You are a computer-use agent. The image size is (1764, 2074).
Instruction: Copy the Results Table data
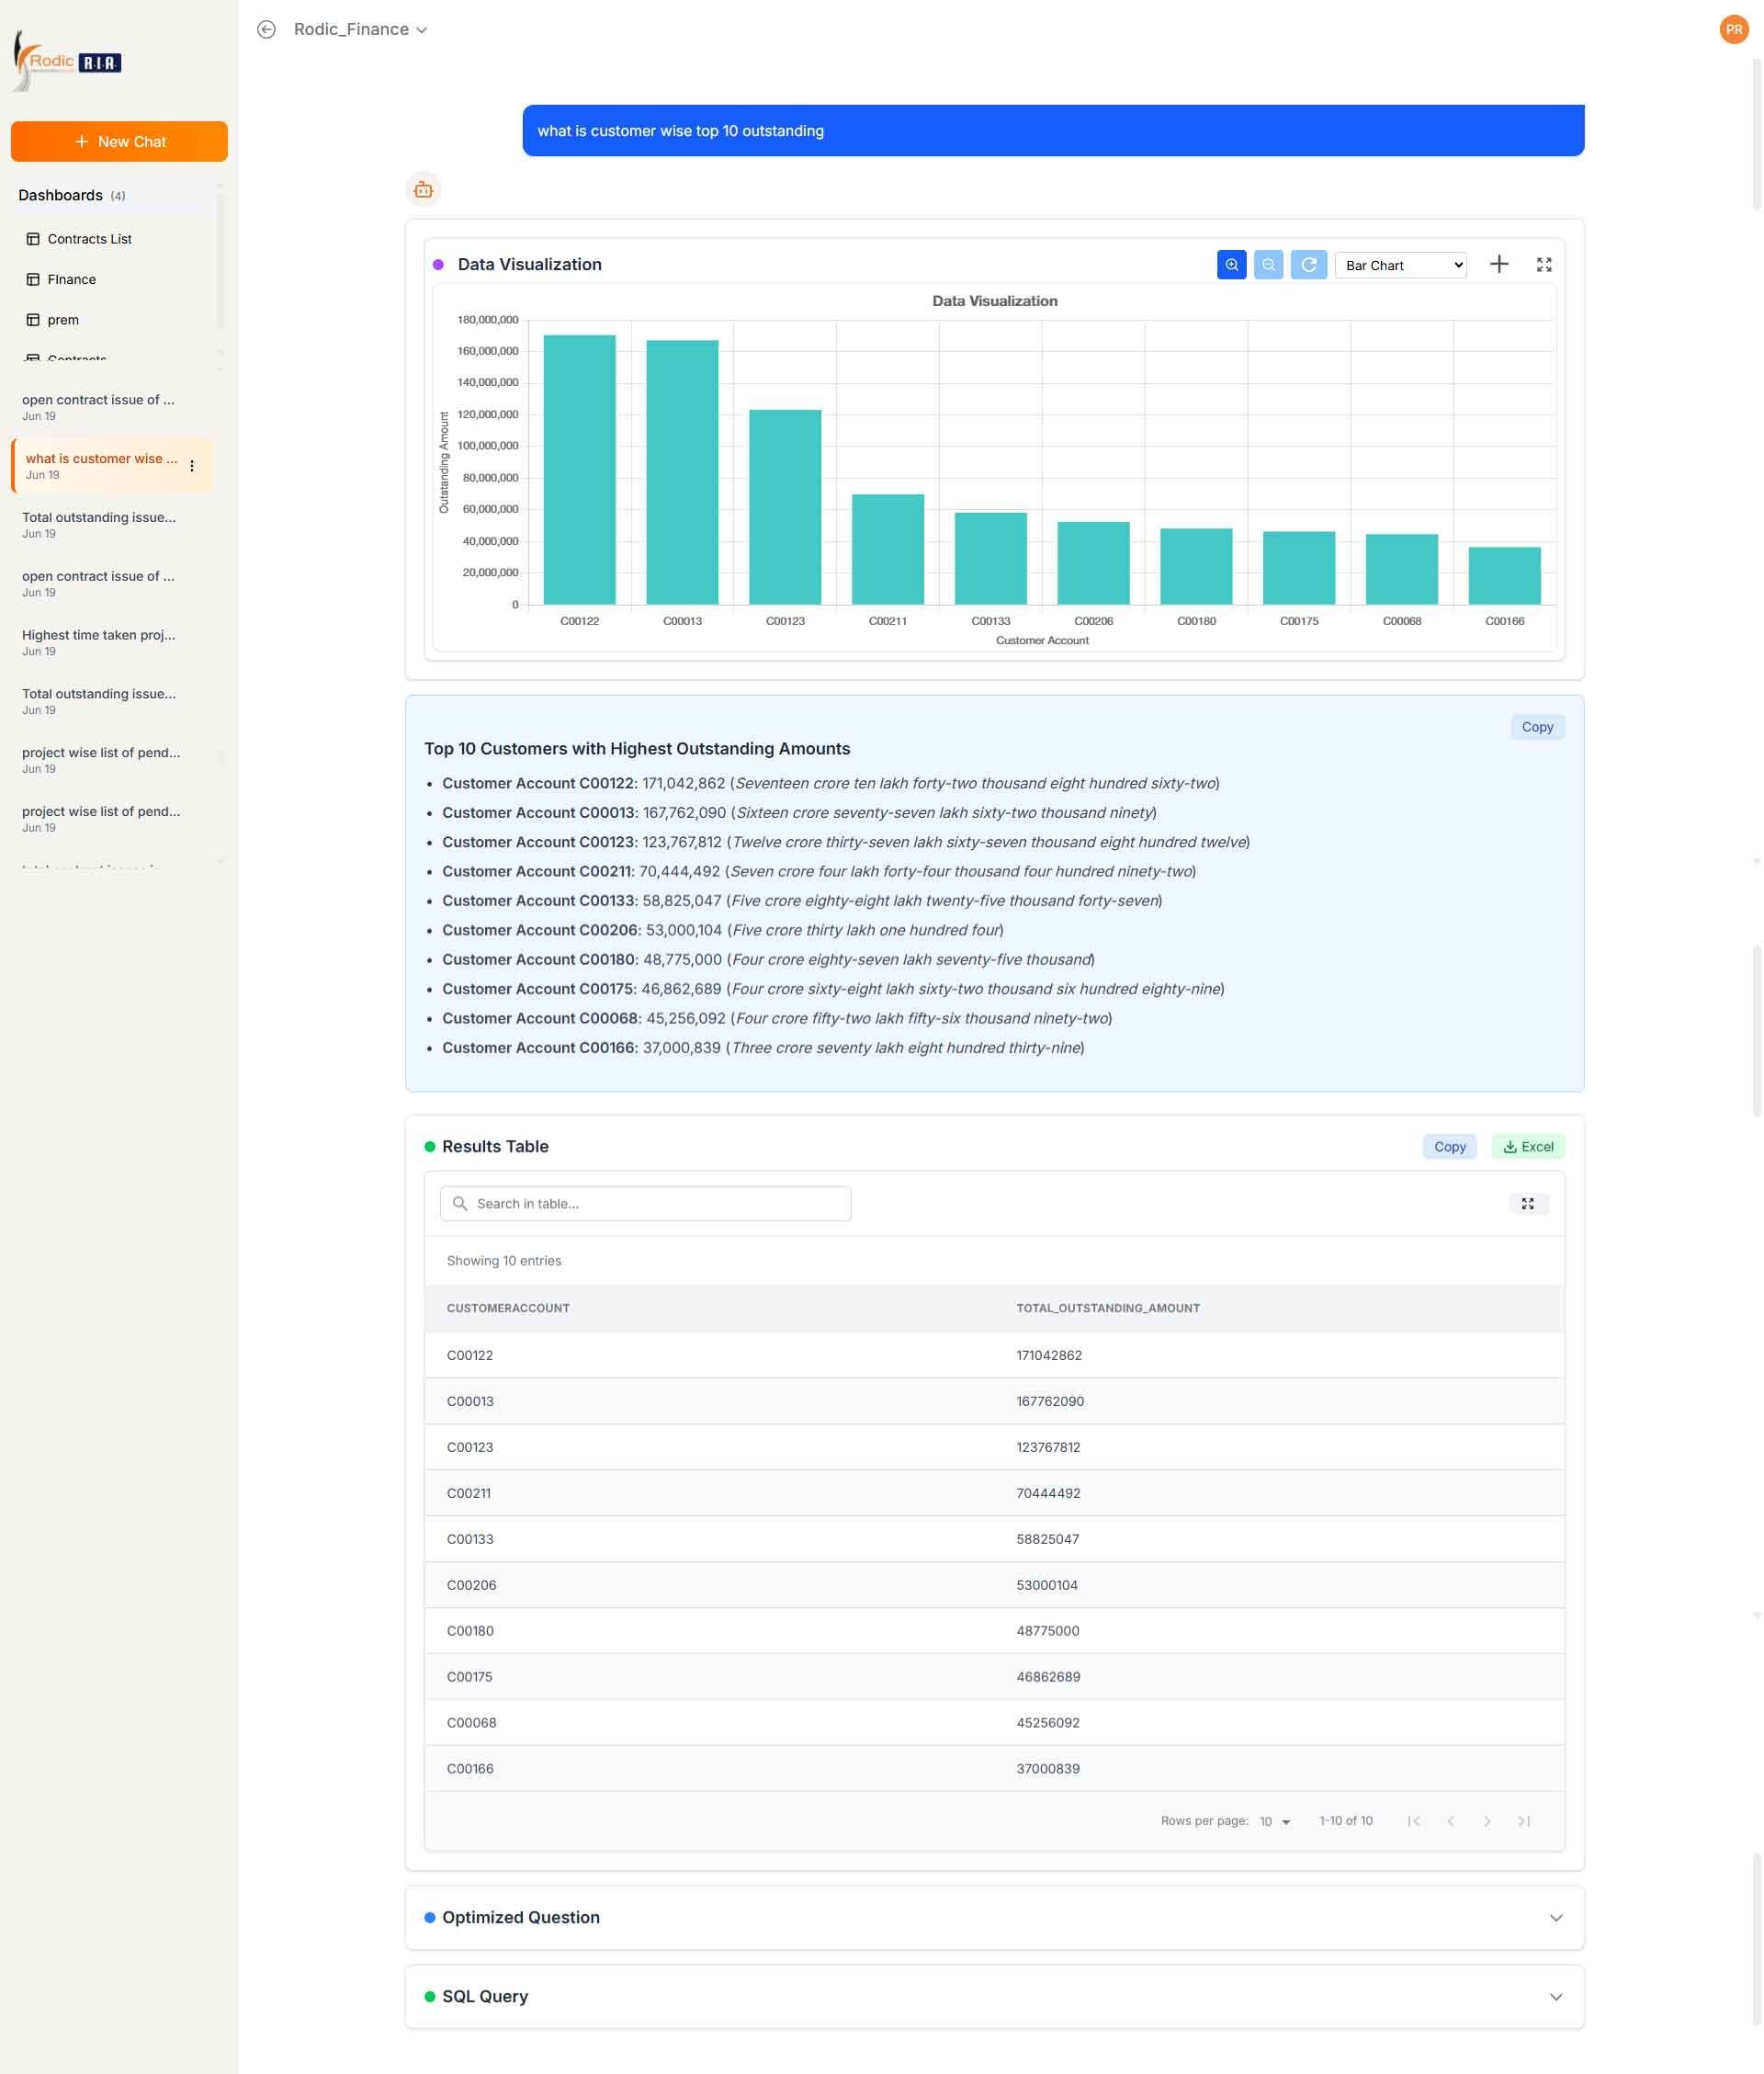pyautogui.click(x=1449, y=1146)
